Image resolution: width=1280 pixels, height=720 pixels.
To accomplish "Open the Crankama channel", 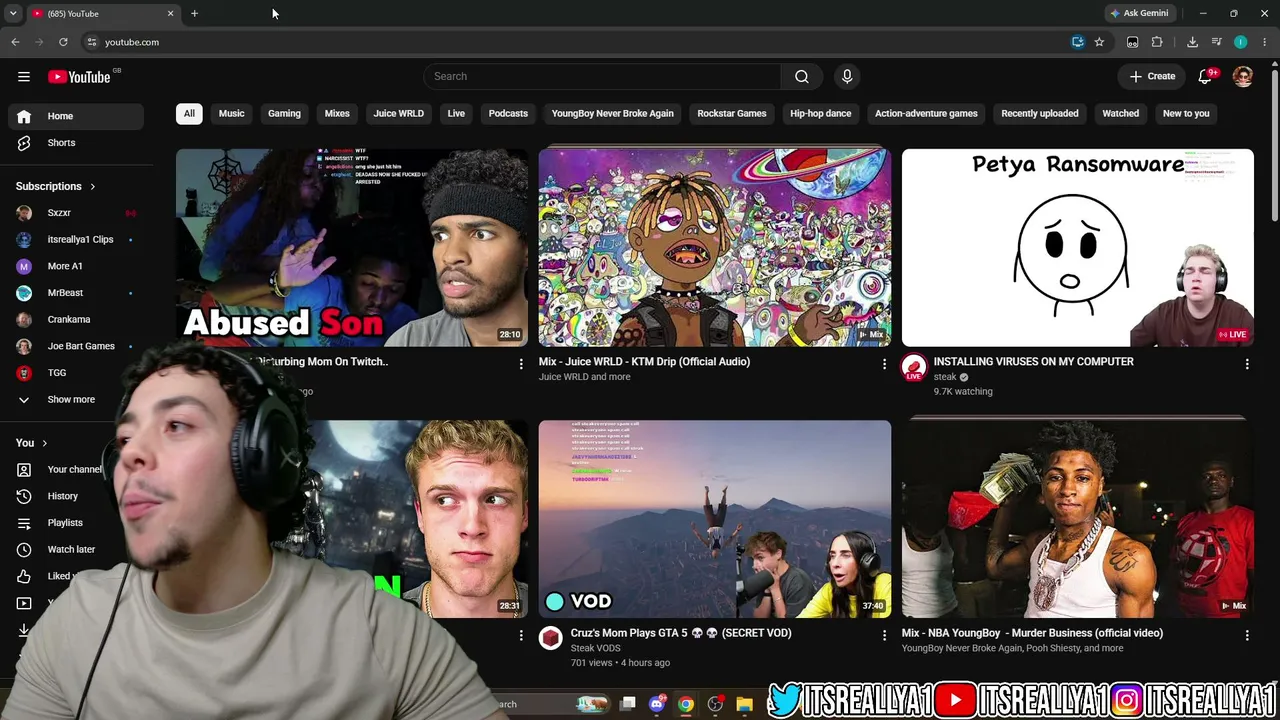I will (x=76, y=320).
